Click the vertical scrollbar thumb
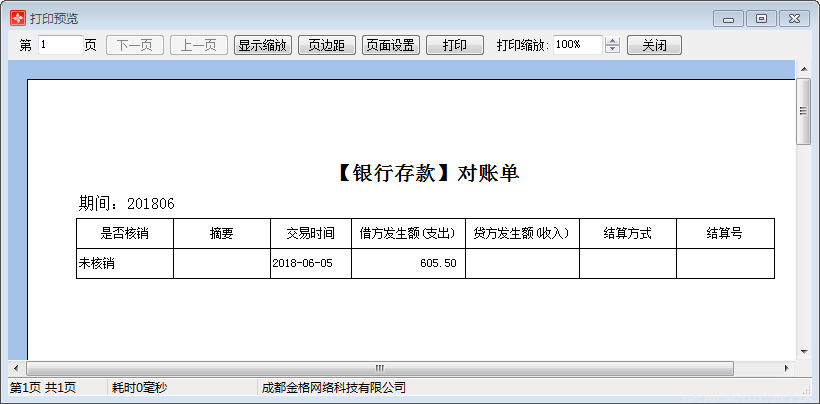 [802, 110]
